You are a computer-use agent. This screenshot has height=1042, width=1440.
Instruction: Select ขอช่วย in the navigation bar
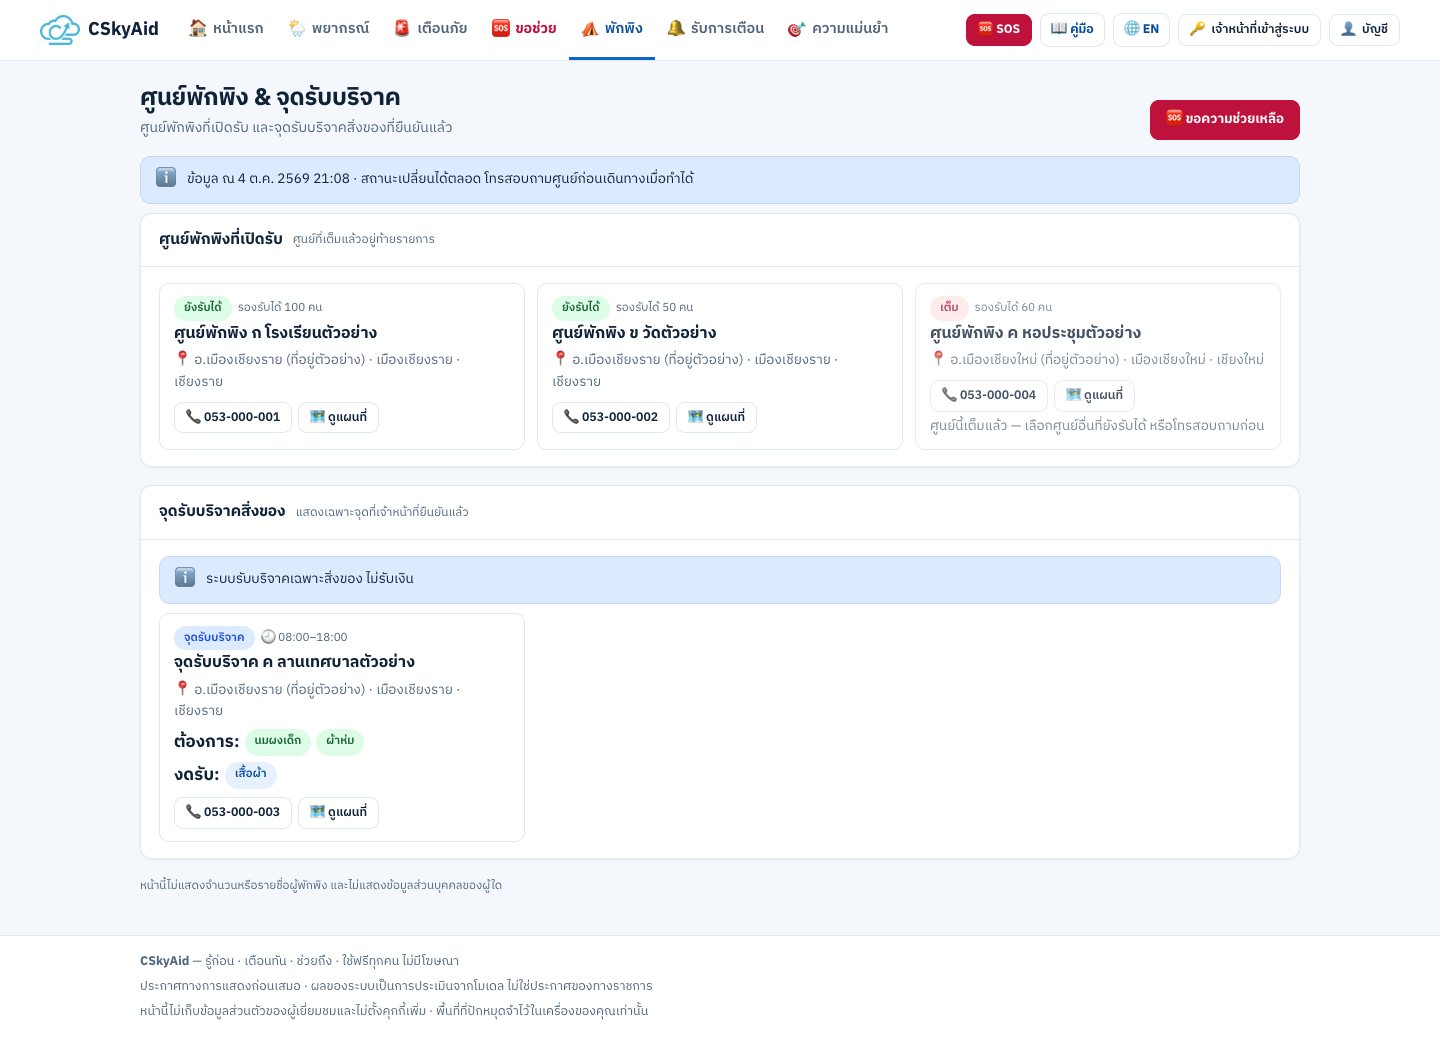[x=524, y=29]
